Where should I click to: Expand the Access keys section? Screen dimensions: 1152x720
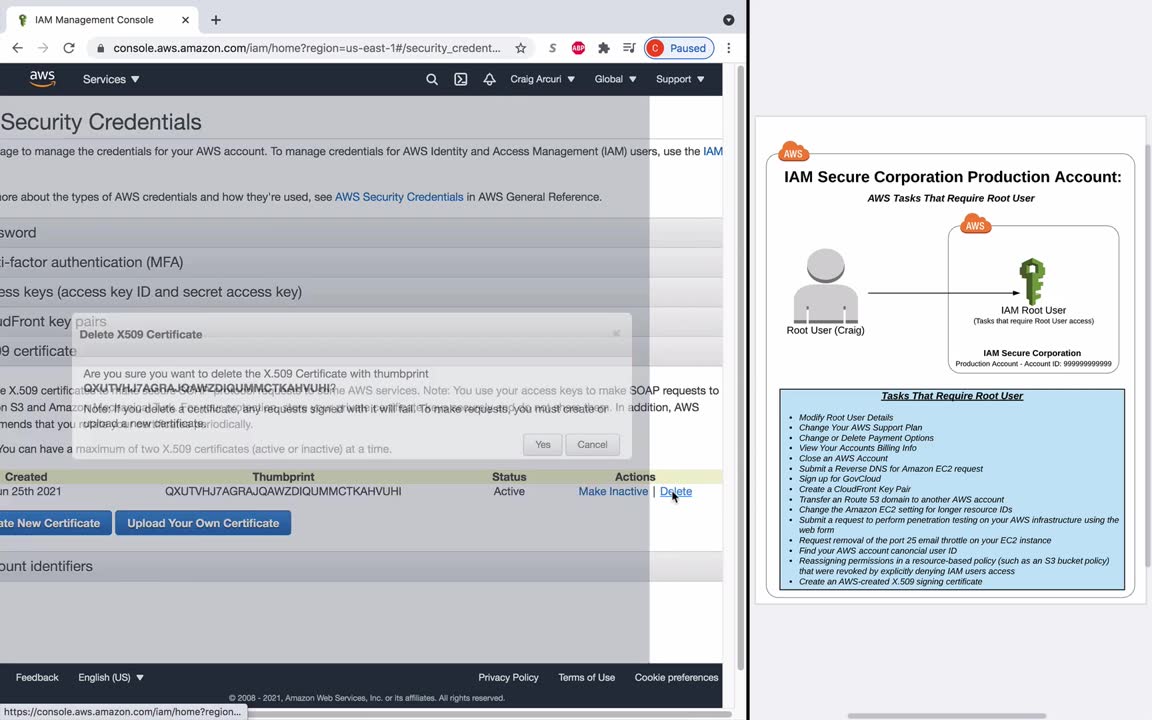pyautogui.click(x=361, y=292)
